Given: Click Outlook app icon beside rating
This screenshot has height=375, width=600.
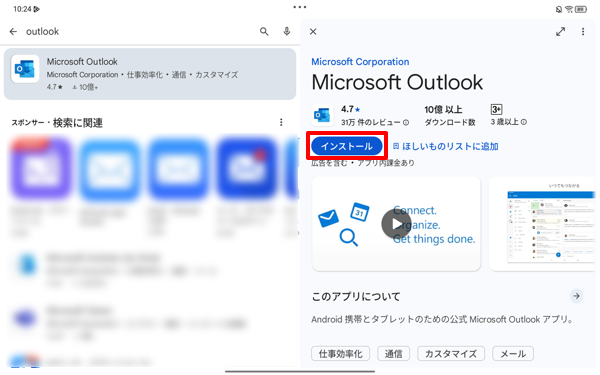Looking at the screenshot, I should click(322, 115).
